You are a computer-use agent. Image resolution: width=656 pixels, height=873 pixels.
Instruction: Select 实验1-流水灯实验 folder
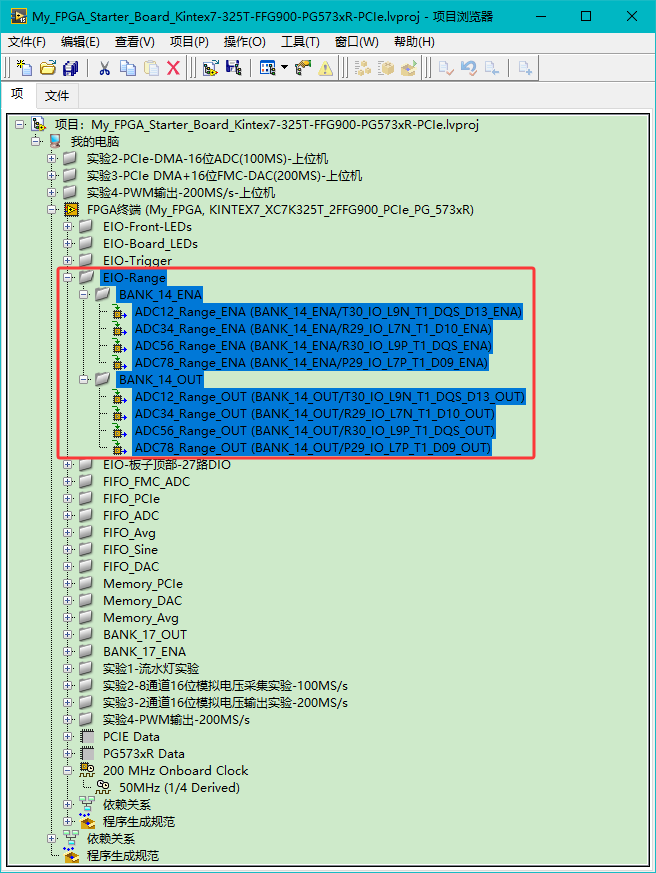point(150,668)
